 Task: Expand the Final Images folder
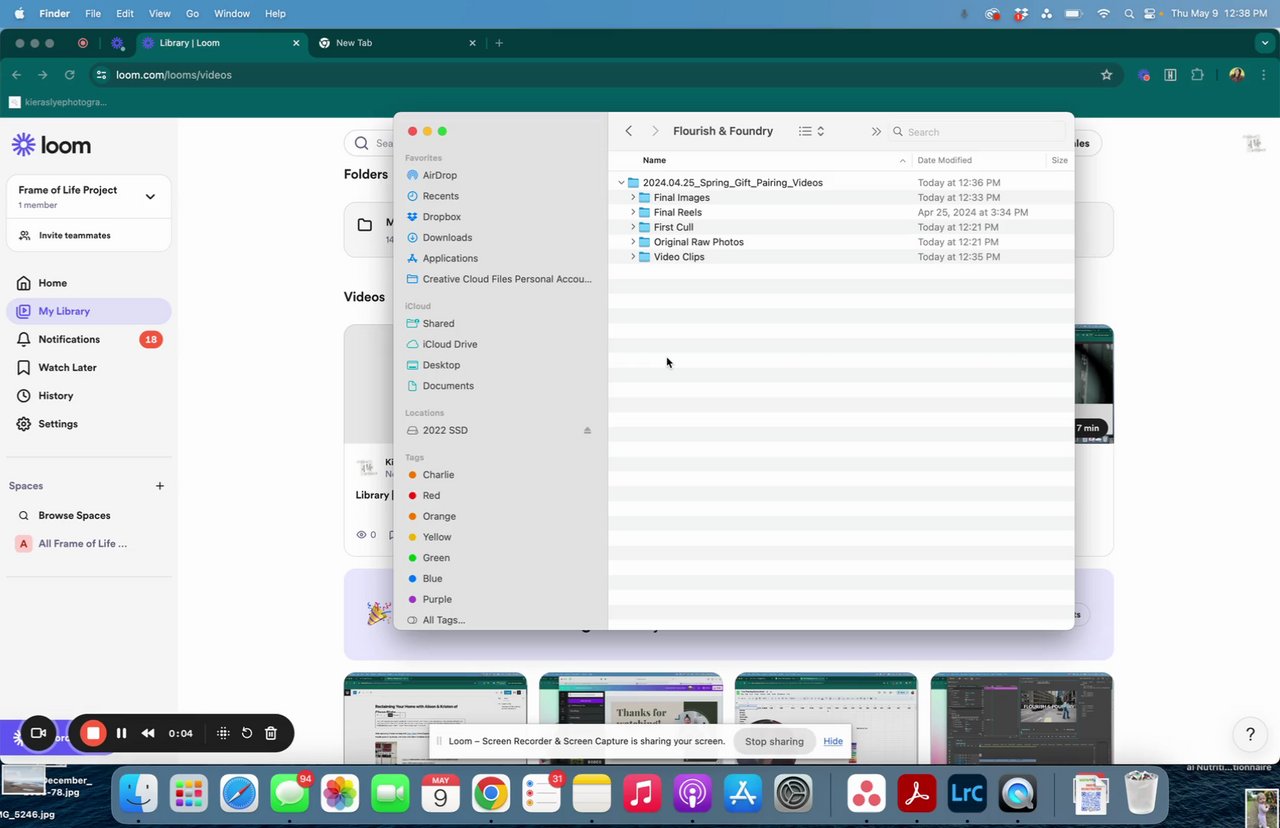pyautogui.click(x=633, y=198)
